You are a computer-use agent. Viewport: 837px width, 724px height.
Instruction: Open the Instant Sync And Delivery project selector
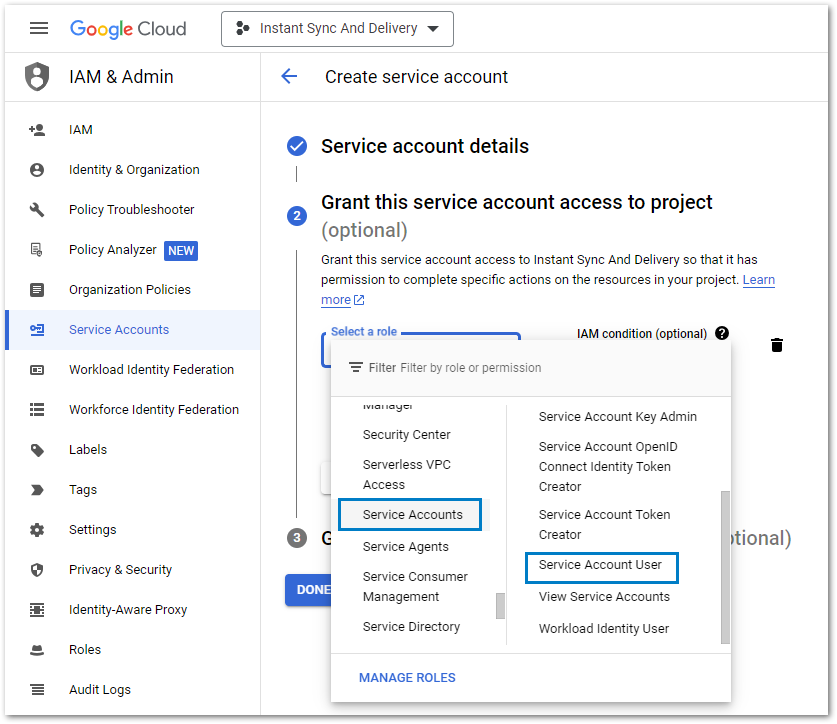pos(337,29)
